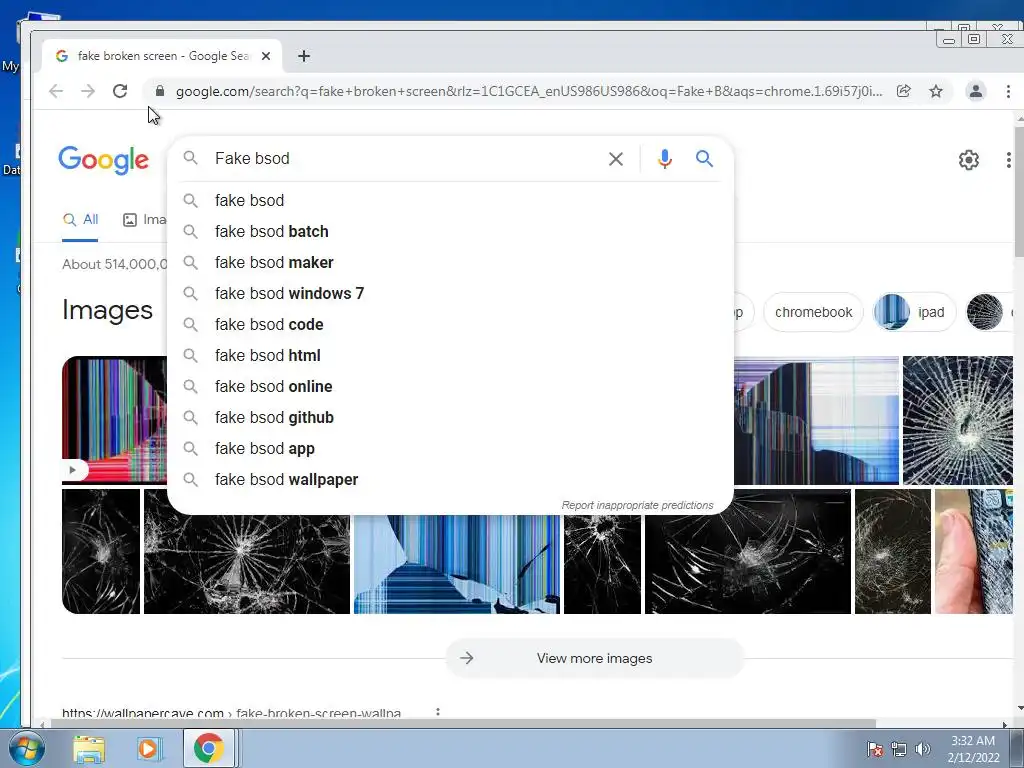Select suggestion 'fake bsod app'

click(x=451, y=449)
